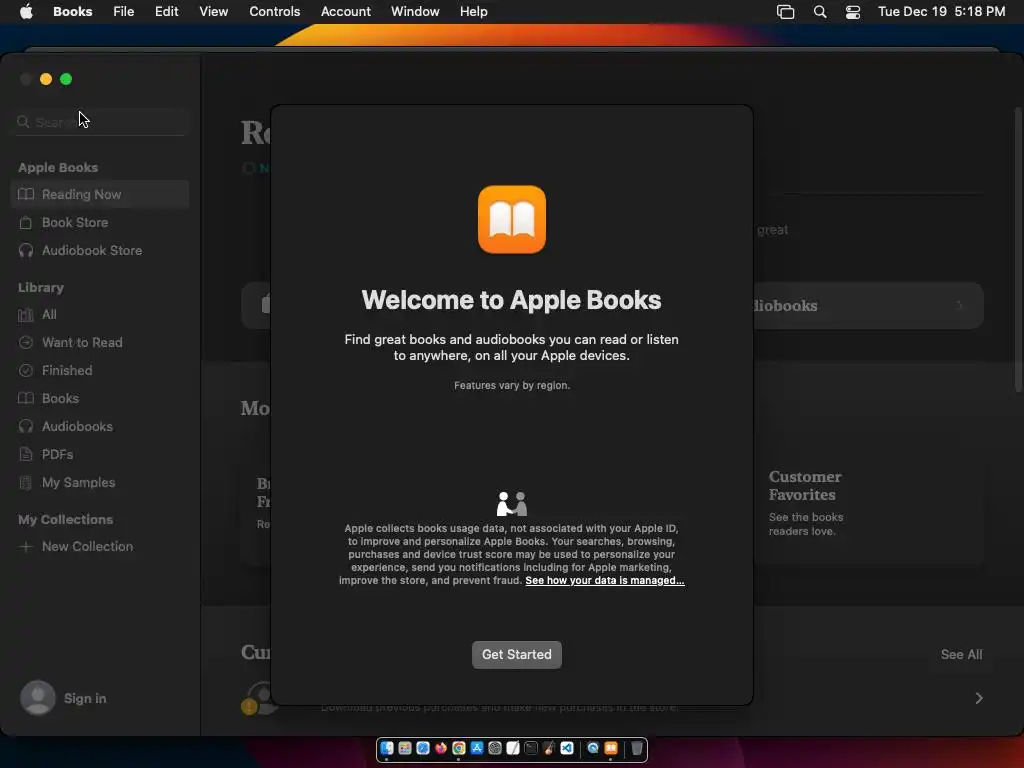1024x768 pixels.
Task: Open Finder from the Dock
Action: 387,748
